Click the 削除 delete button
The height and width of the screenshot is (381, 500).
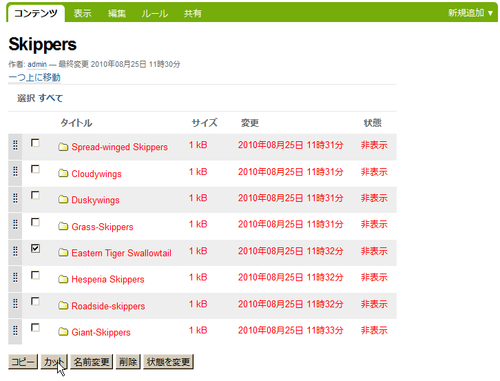[x=128, y=362]
